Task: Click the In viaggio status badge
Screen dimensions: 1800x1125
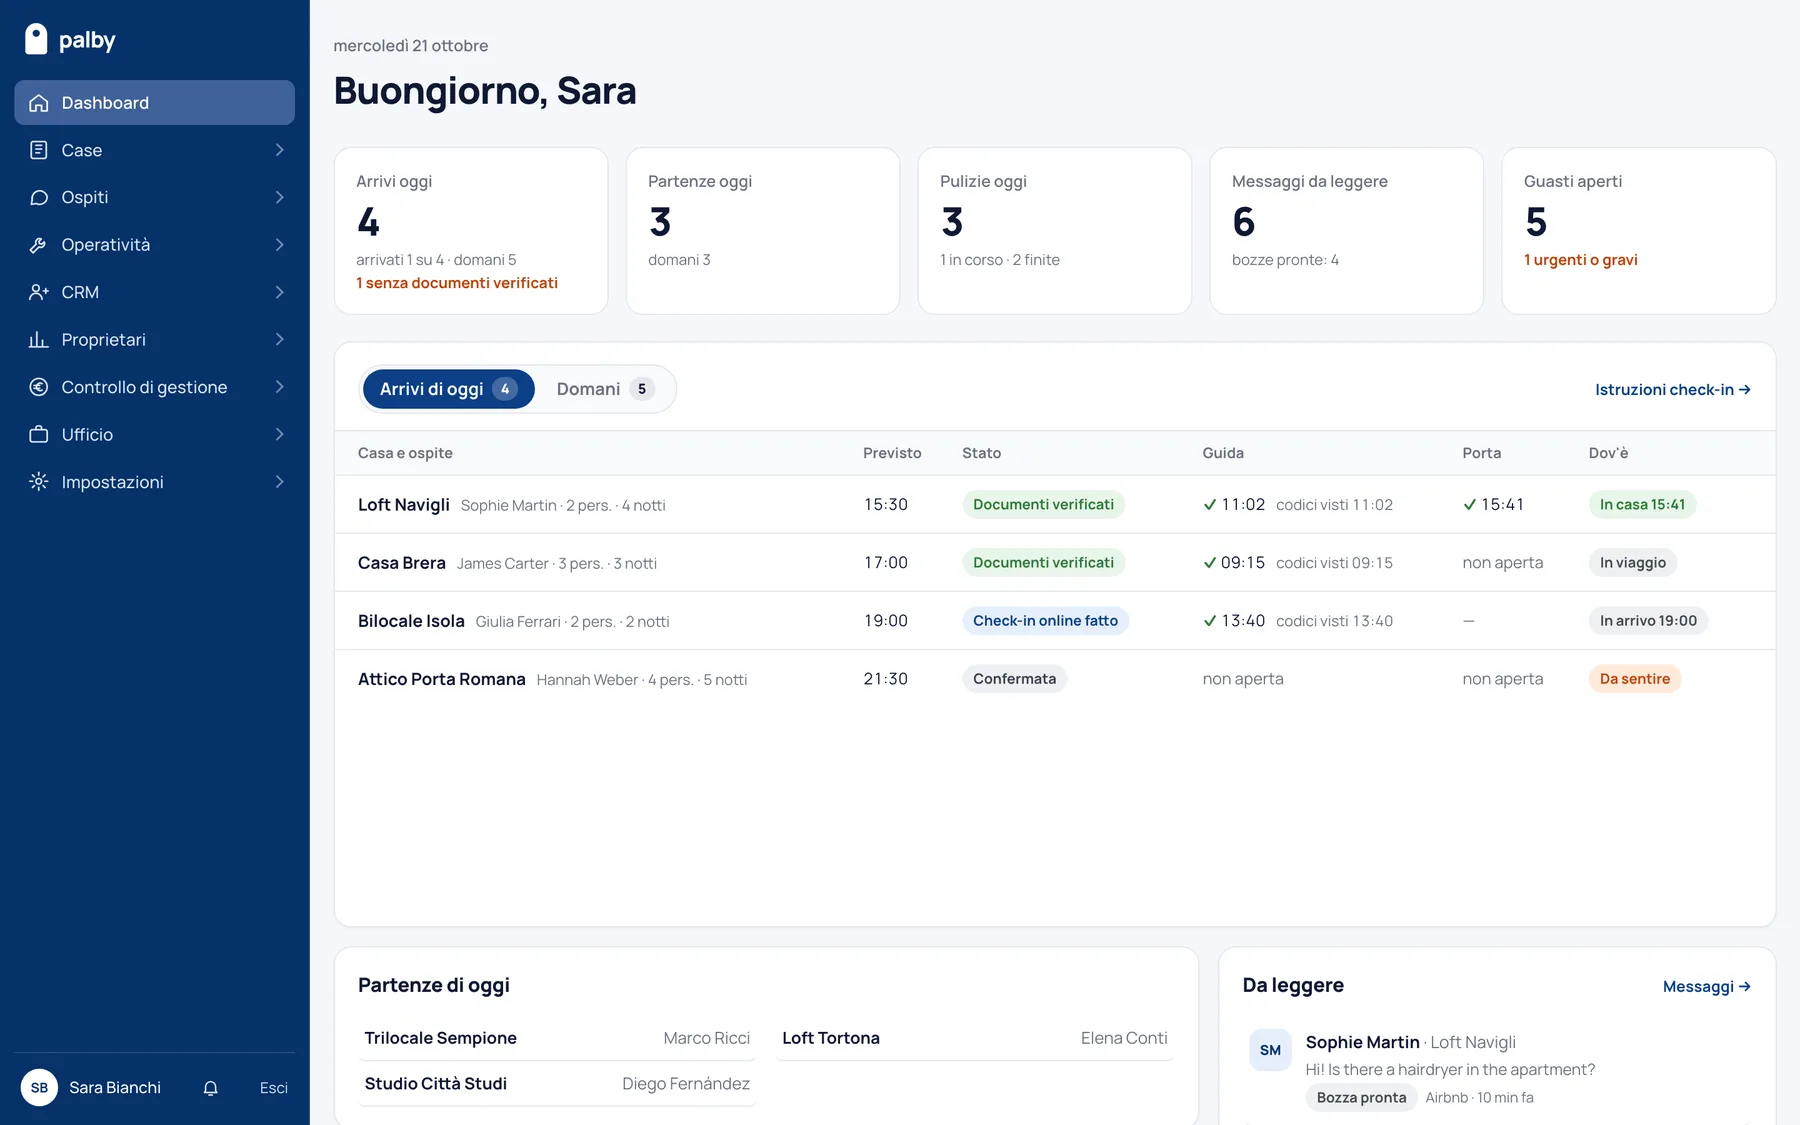Action: coord(1633,563)
